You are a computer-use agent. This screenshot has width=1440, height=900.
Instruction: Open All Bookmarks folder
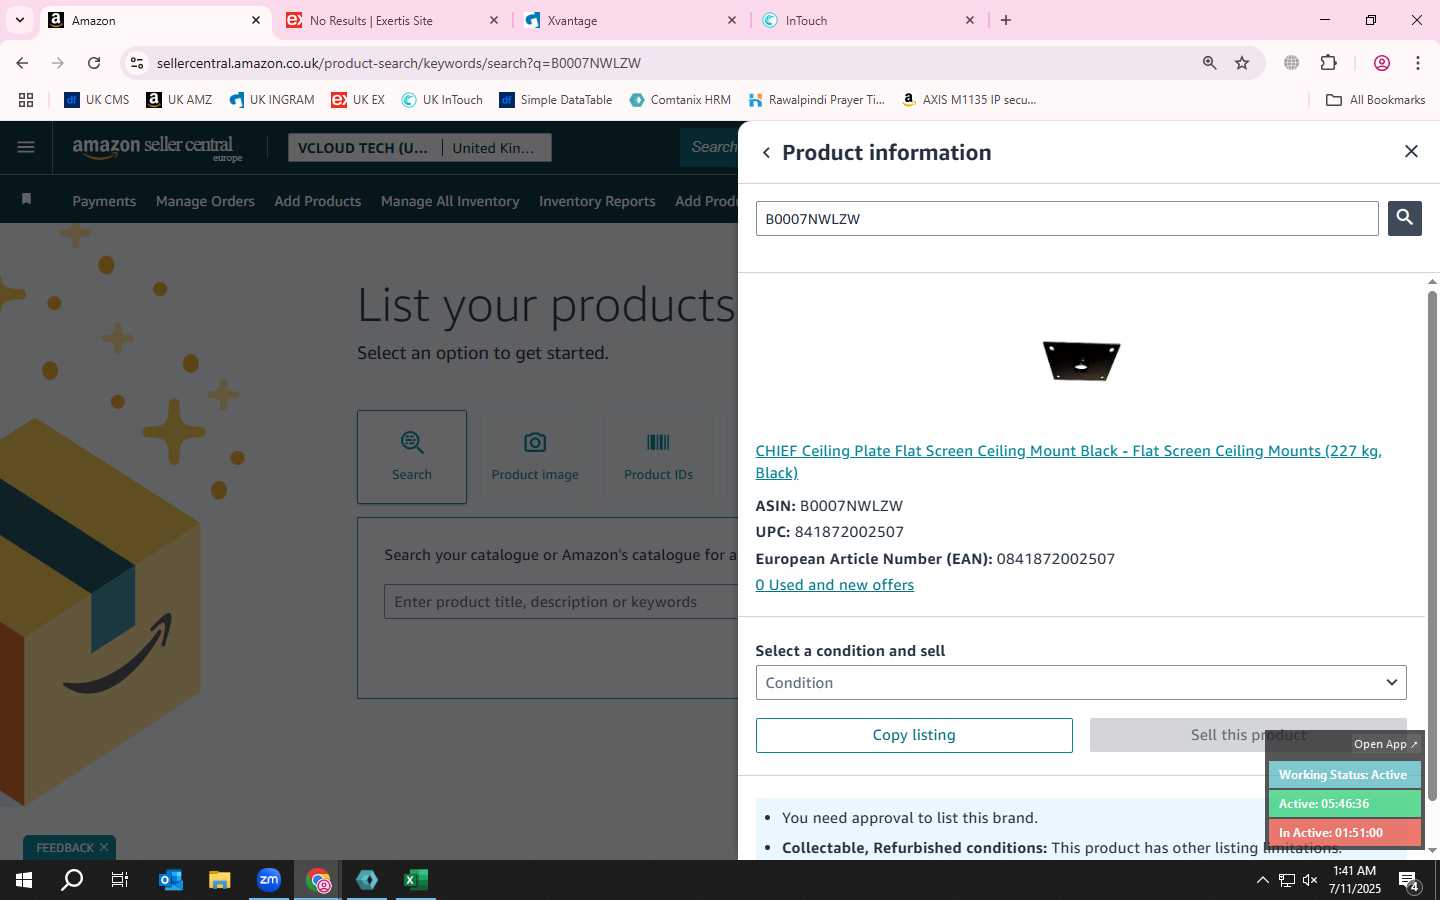point(1376,100)
